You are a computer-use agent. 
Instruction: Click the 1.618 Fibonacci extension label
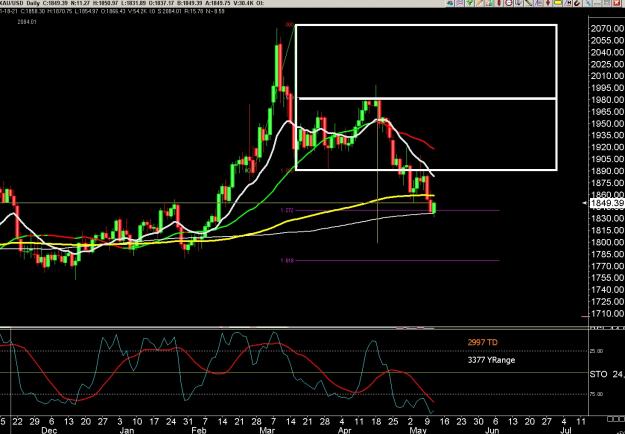pos(287,261)
